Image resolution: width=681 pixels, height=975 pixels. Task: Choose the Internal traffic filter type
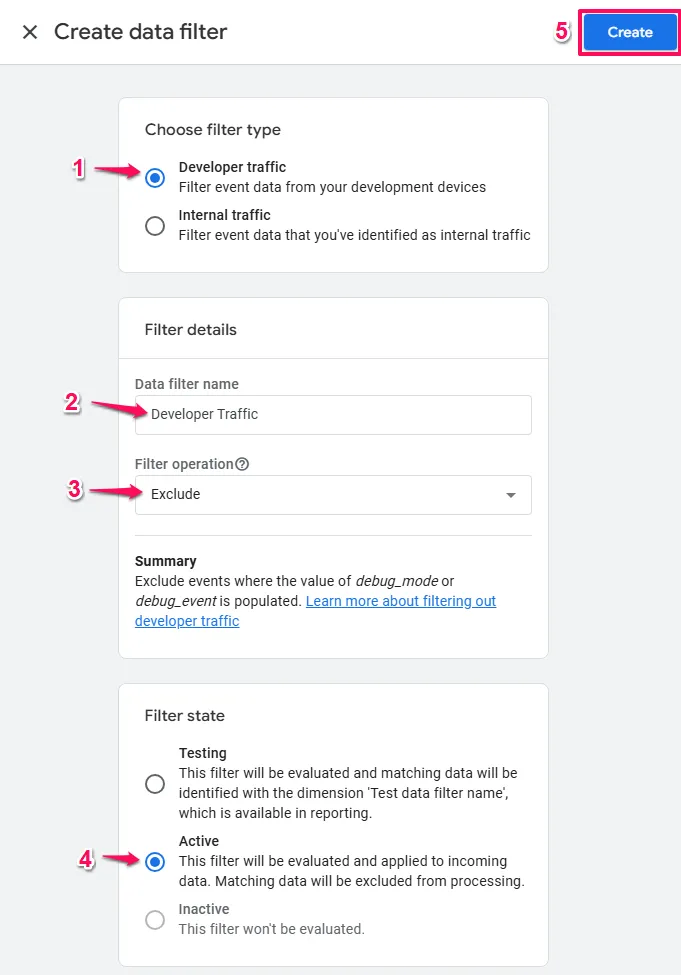click(x=155, y=226)
